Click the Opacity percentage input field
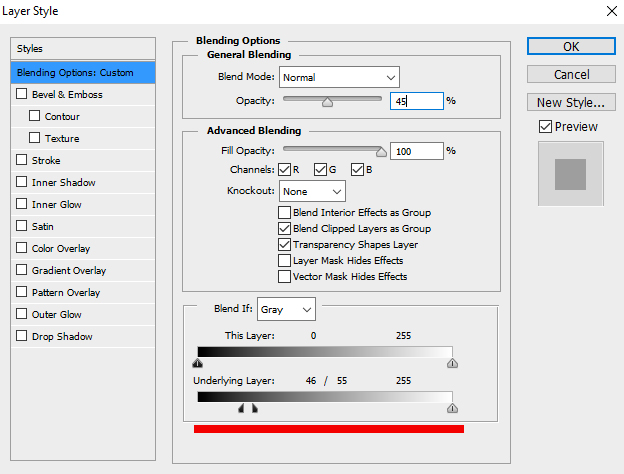 point(417,101)
